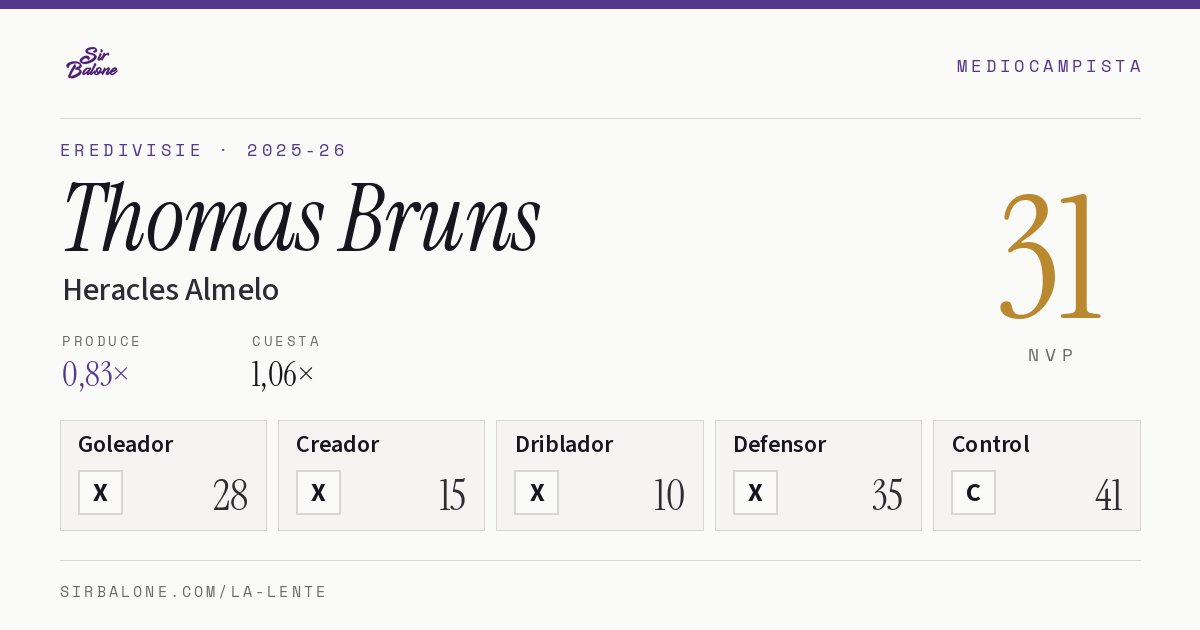Image resolution: width=1200 pixels, height=630 pixels.
Task: Click the Cuesta label
Action: [x=286, y=341]
